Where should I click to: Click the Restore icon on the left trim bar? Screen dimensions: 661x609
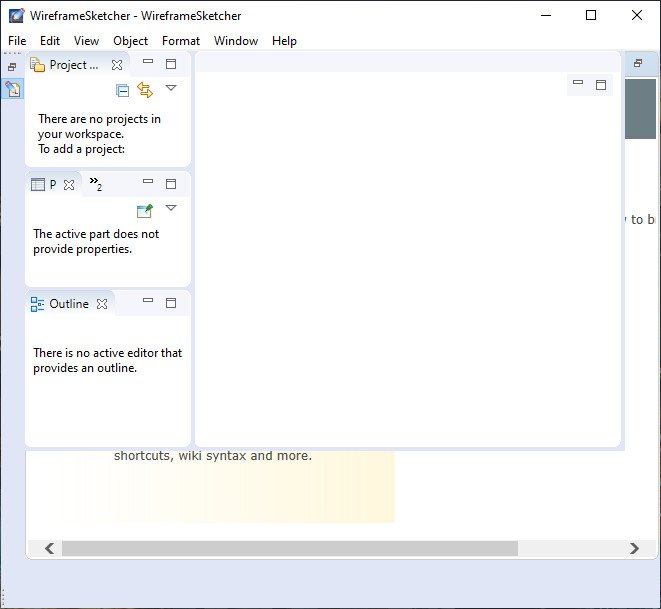[x=12, y=66]
